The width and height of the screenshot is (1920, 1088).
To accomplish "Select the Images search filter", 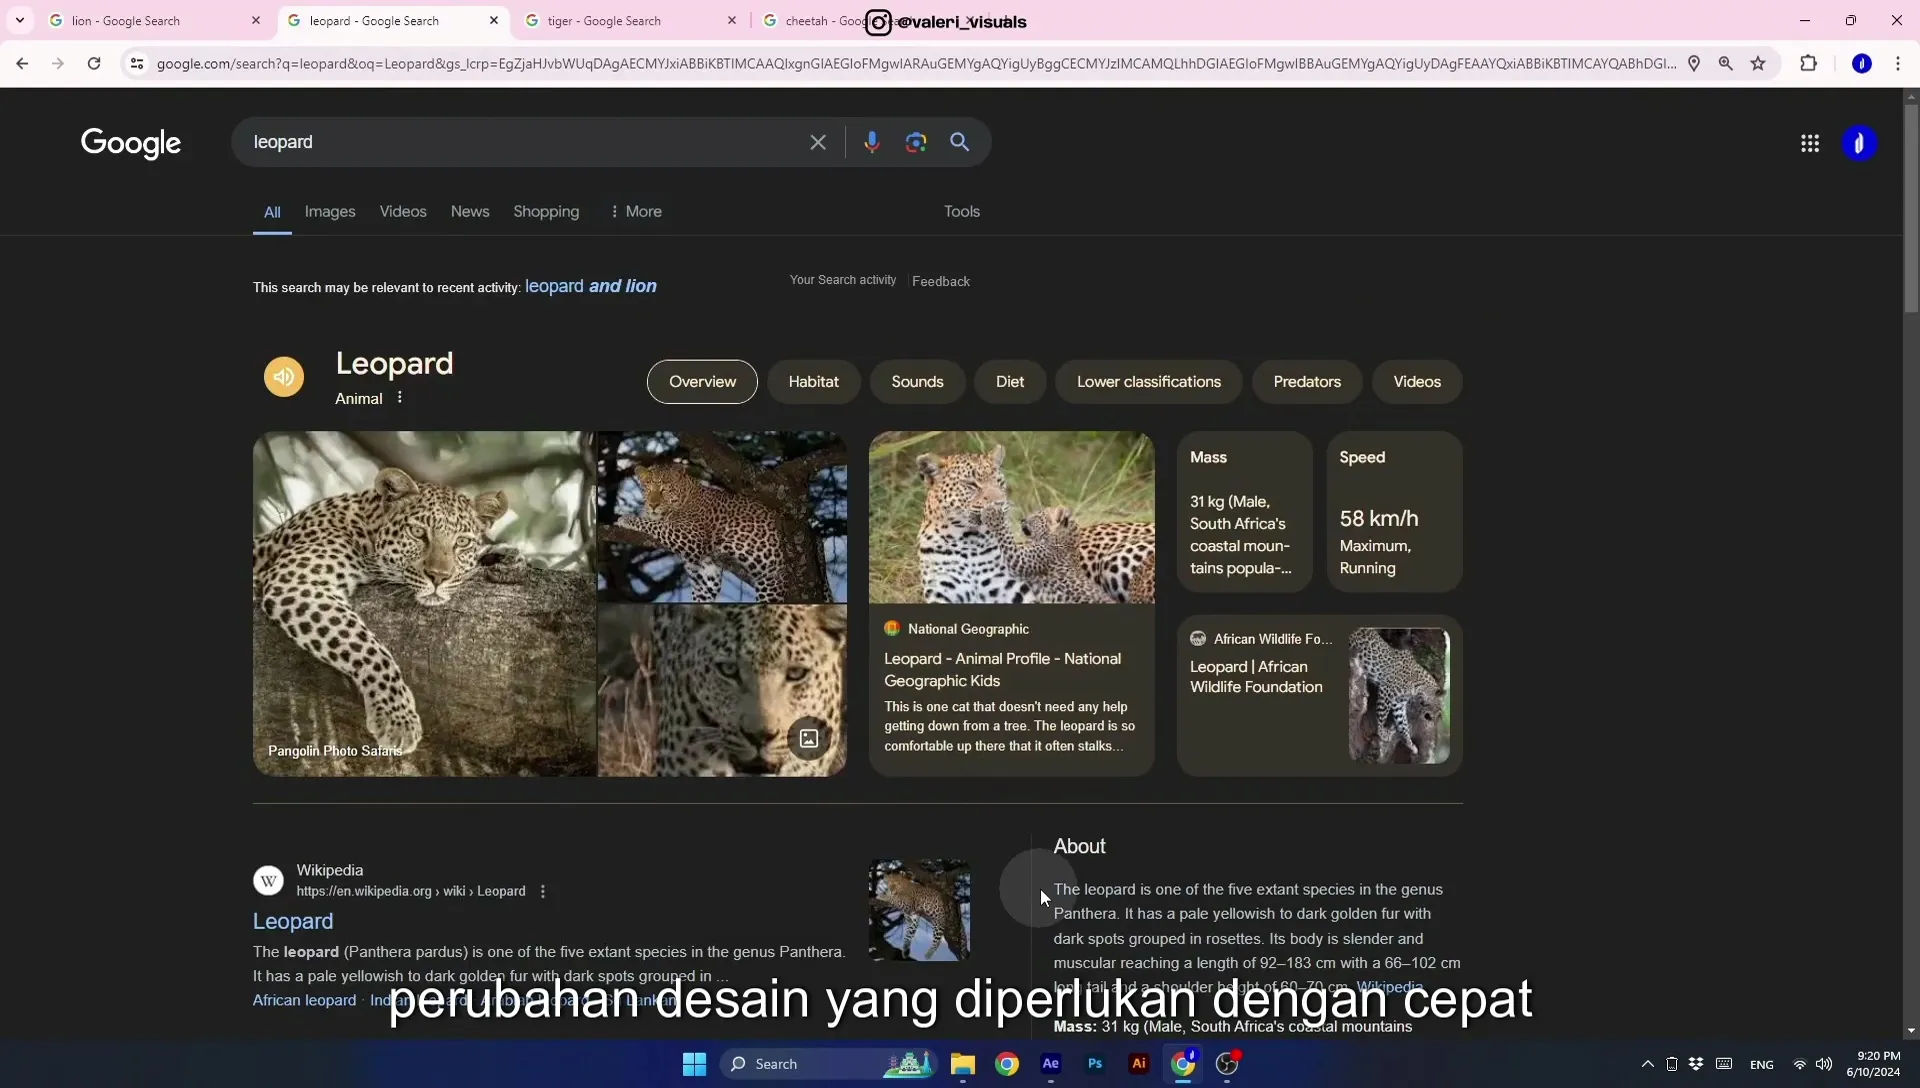I will (330, 212).
